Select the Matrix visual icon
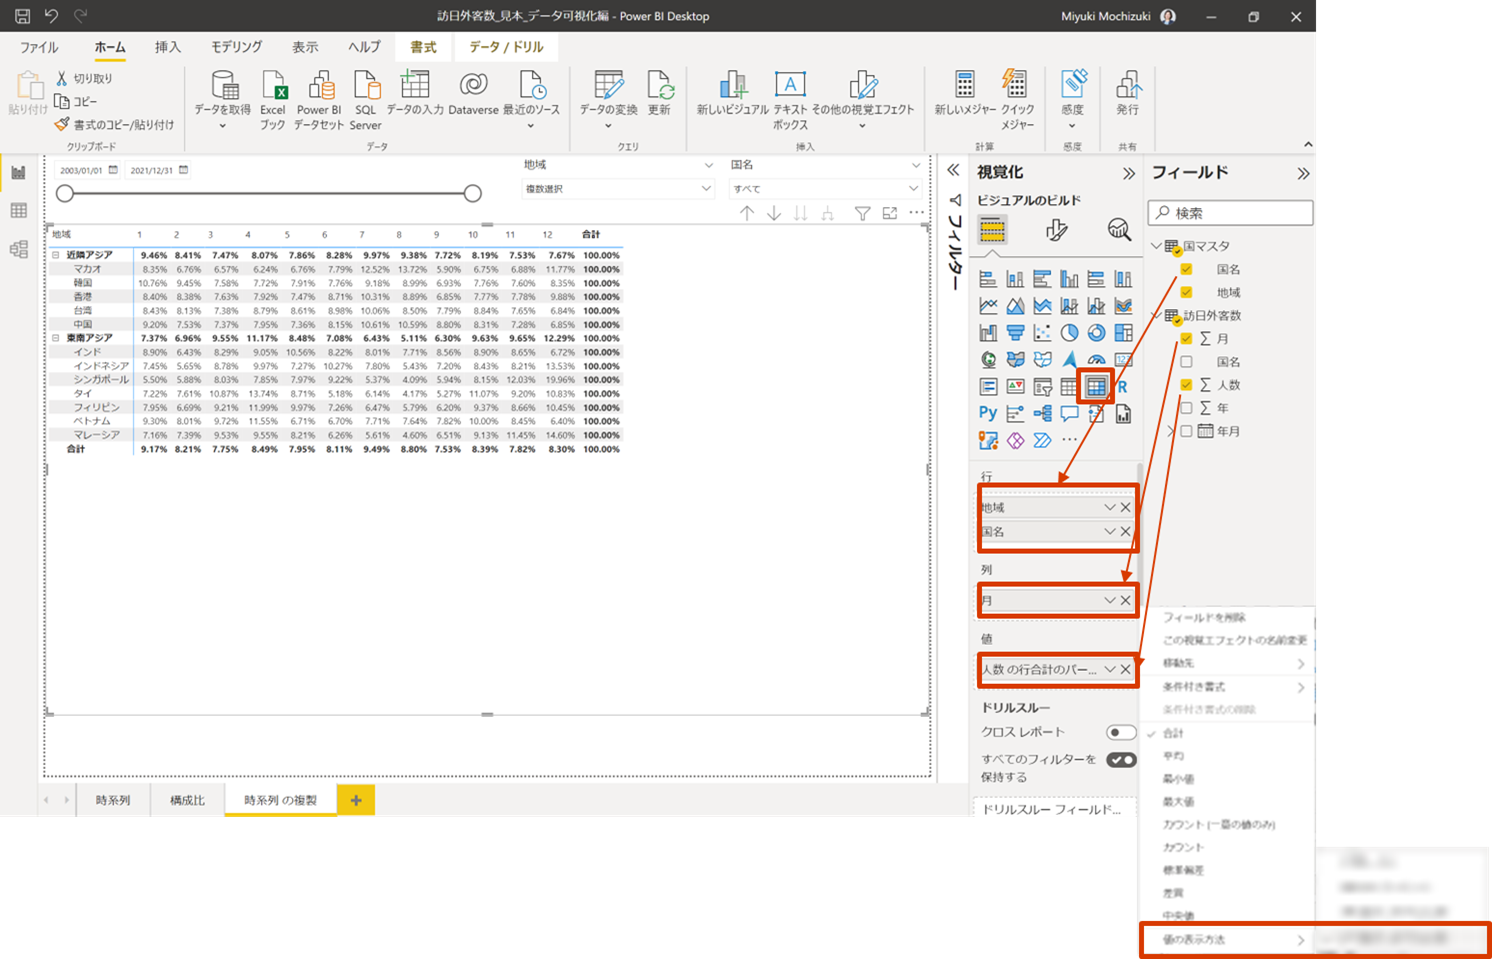Image resolution: width=1492 pixels, height=959 pixels. [1096, 387]
